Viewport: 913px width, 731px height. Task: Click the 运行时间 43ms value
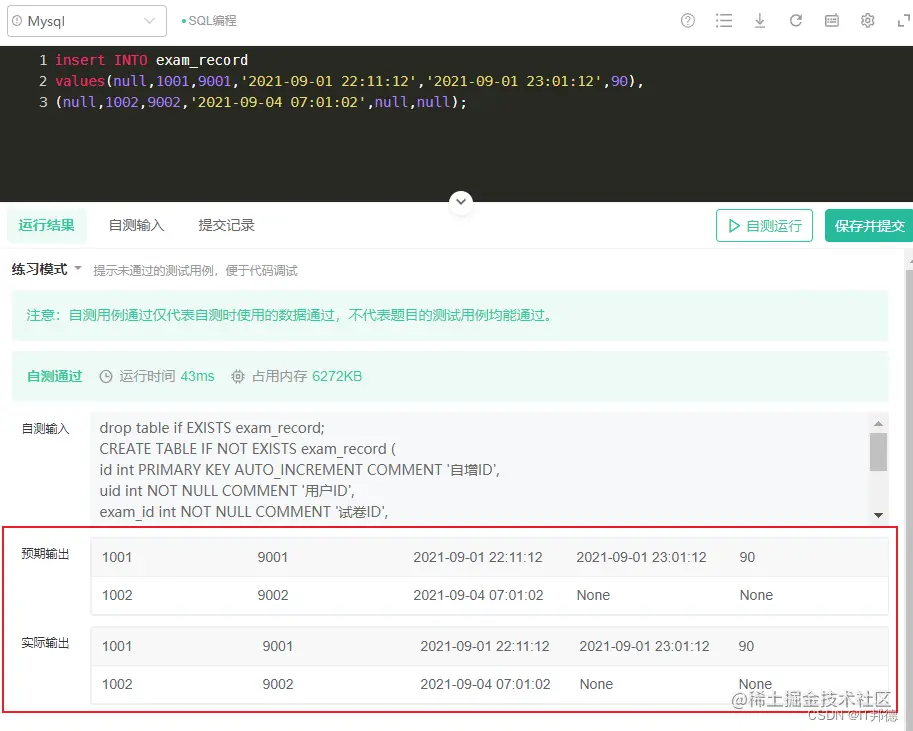point(197,377)
